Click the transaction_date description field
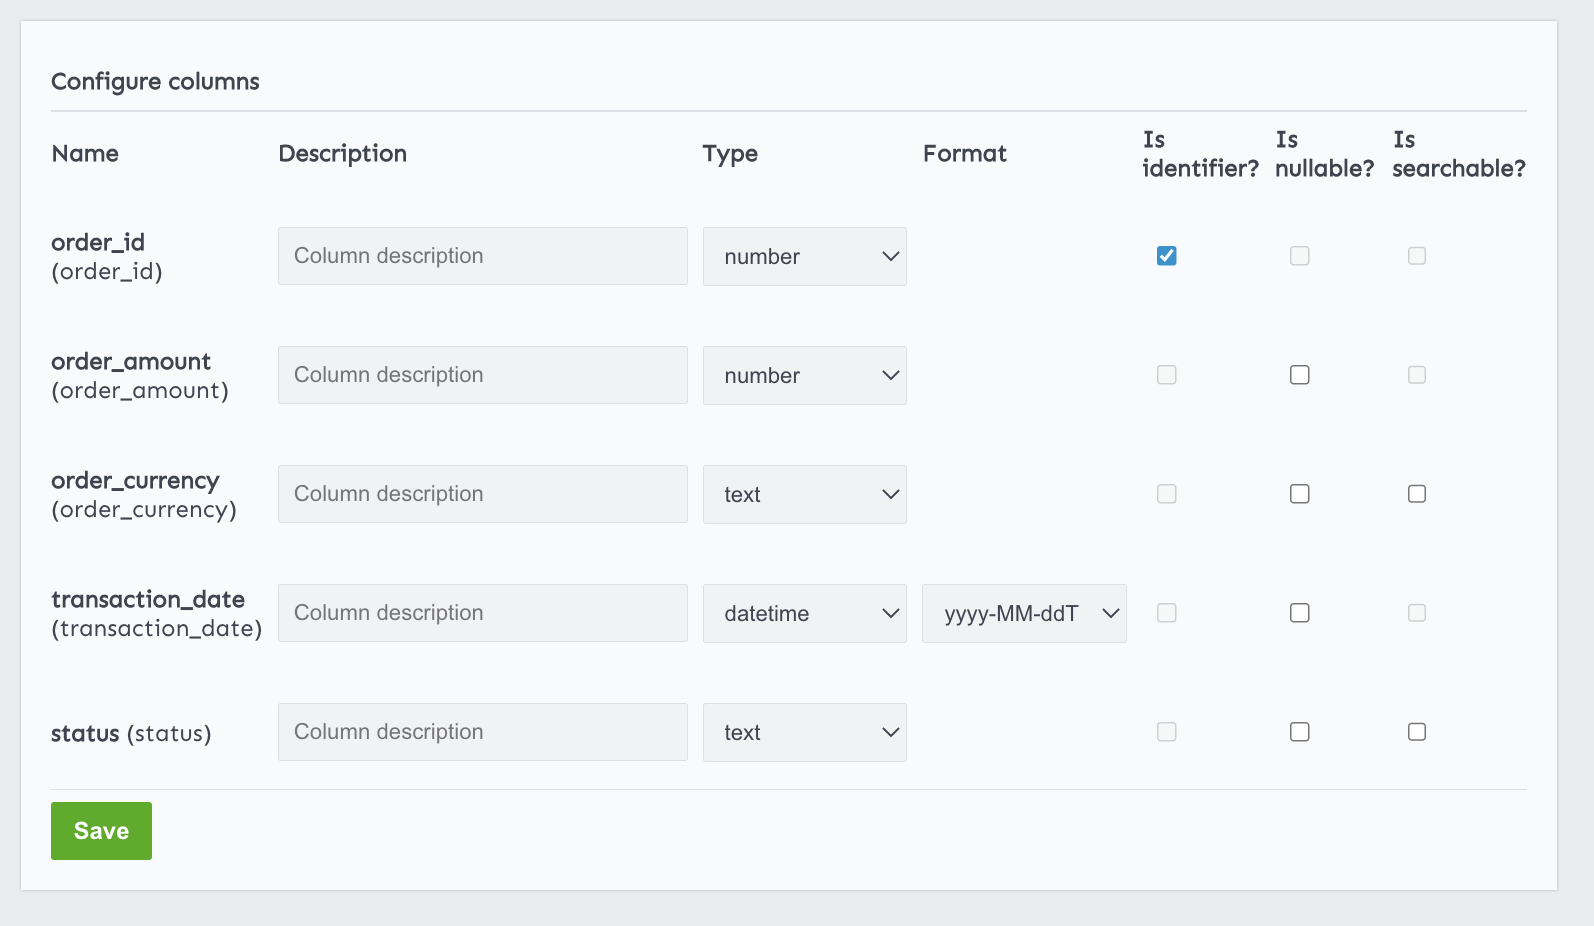Screen dimensions: 1594x926 [x=482, y=613]
